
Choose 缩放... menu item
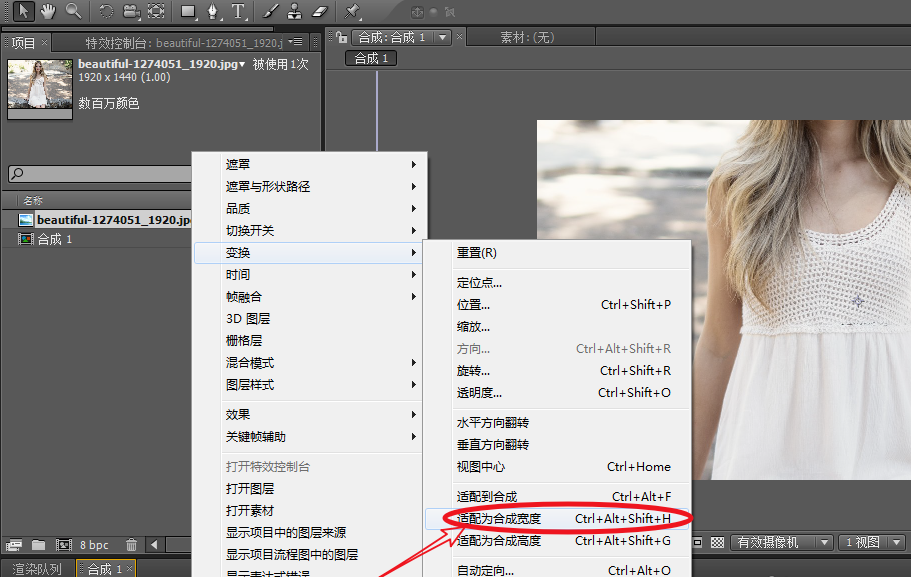[557, 327]
